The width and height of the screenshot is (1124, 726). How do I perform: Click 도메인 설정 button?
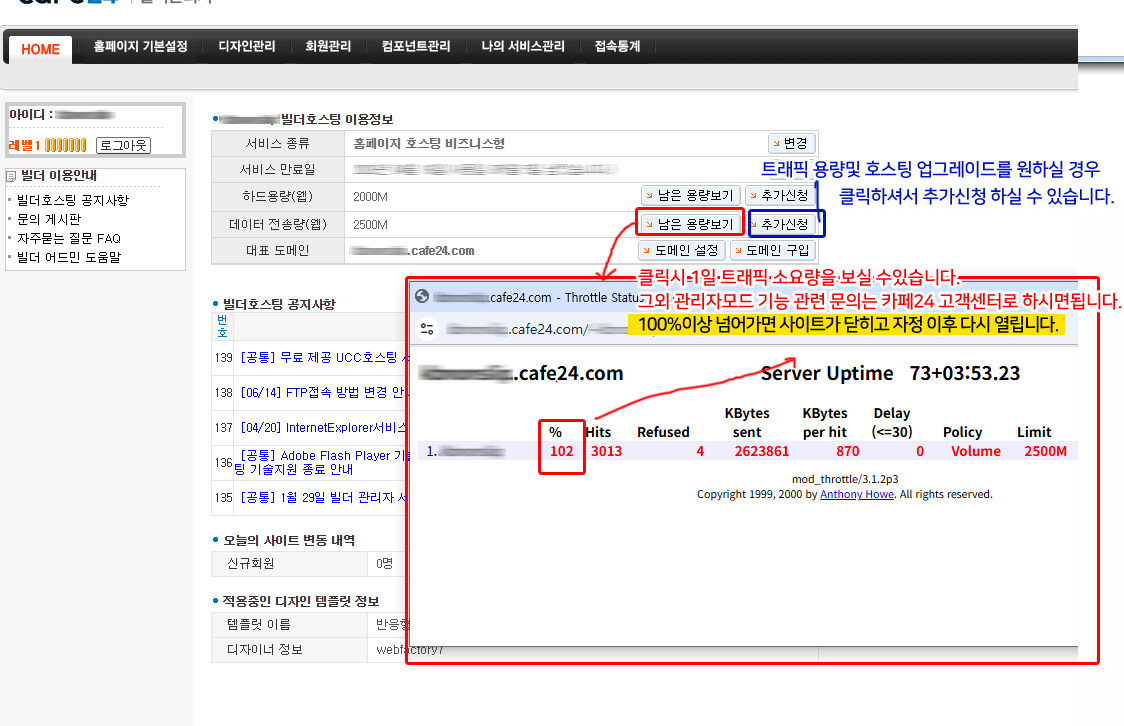click(682, 251)
